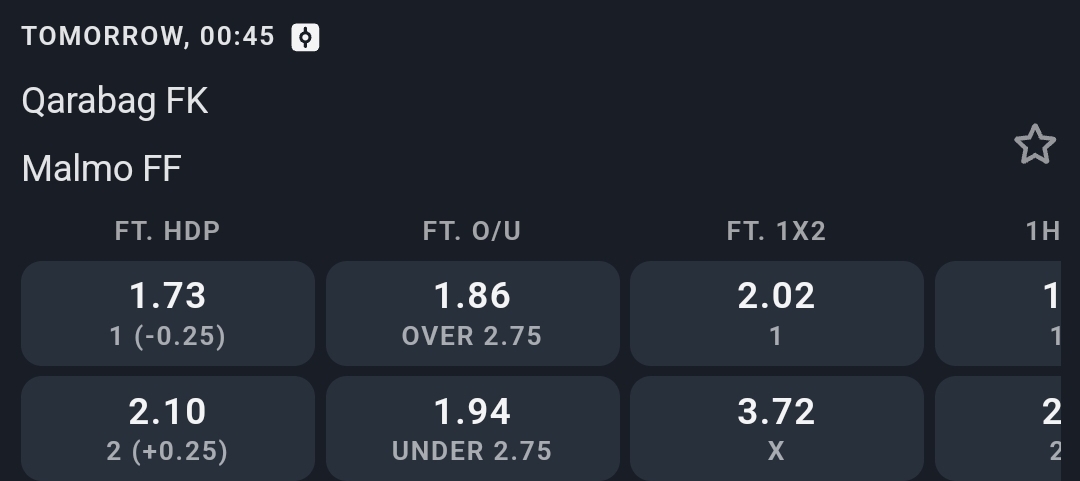Select the cut-off top odds button under 1H

[x=998, y=312]
